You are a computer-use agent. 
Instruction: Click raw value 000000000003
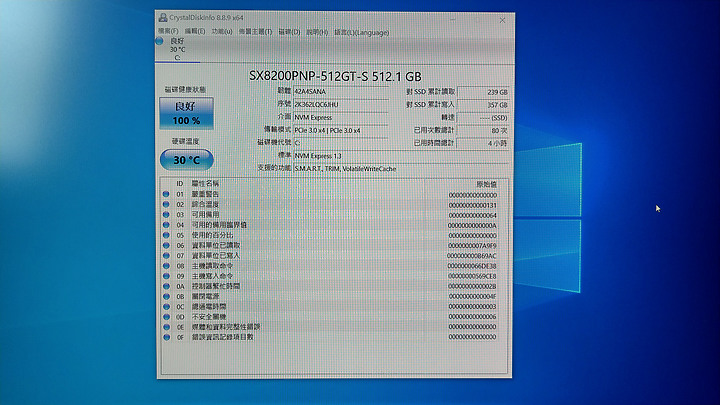pos(472,306)
